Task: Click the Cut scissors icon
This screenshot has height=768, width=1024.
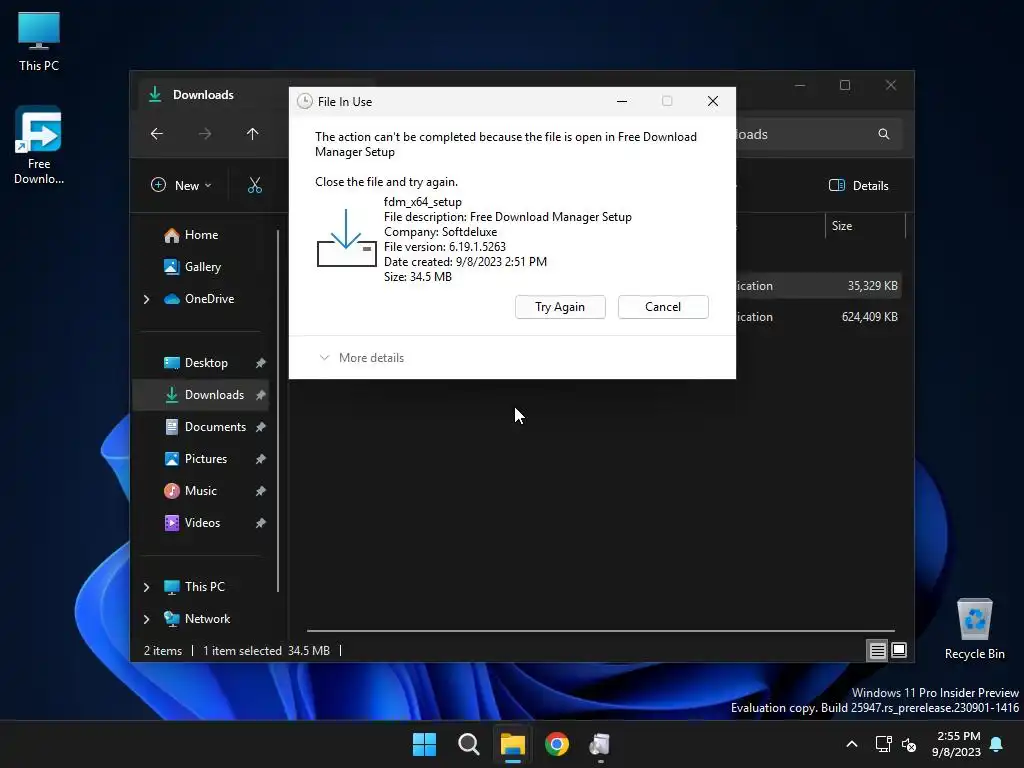Action: (255, 185)
